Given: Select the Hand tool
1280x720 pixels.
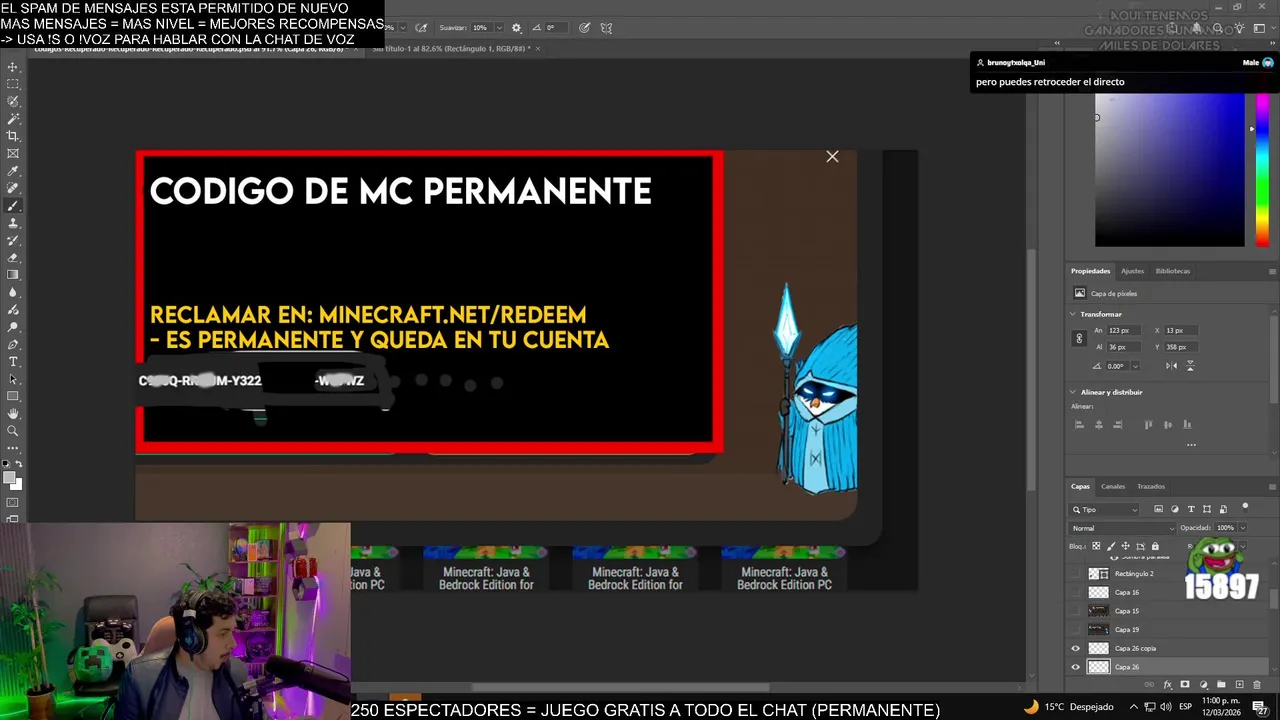Looking at the screenshot, I should coord(12,413).
